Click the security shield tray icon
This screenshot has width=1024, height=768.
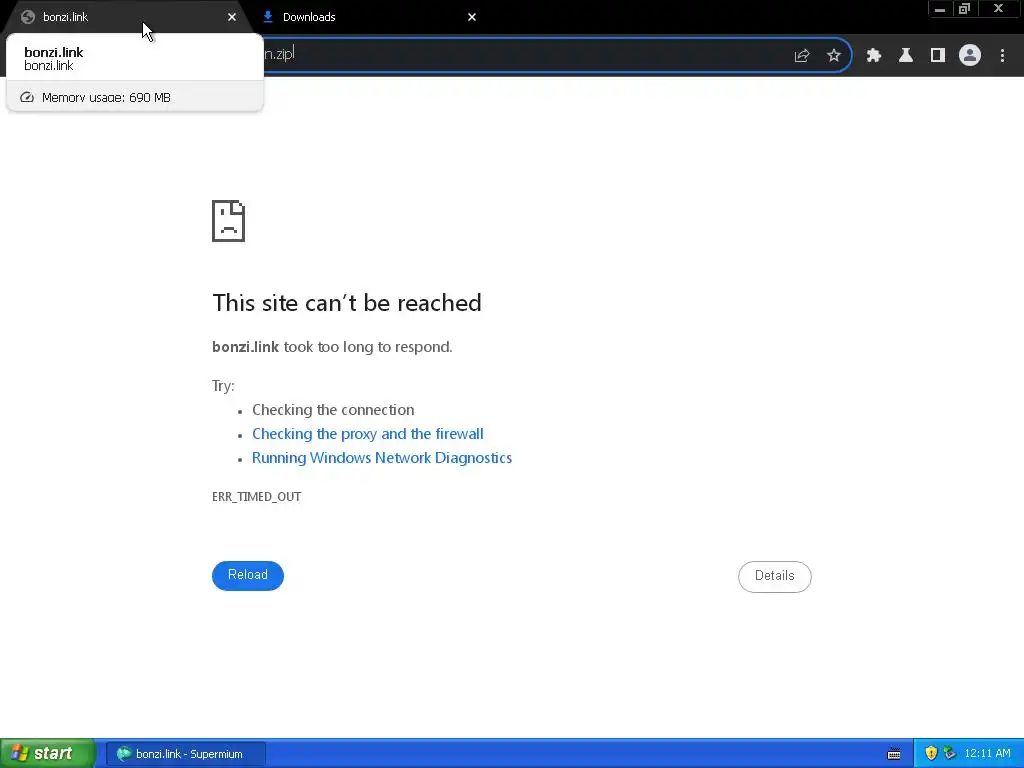pyautogui.click(x=931, y=754)
